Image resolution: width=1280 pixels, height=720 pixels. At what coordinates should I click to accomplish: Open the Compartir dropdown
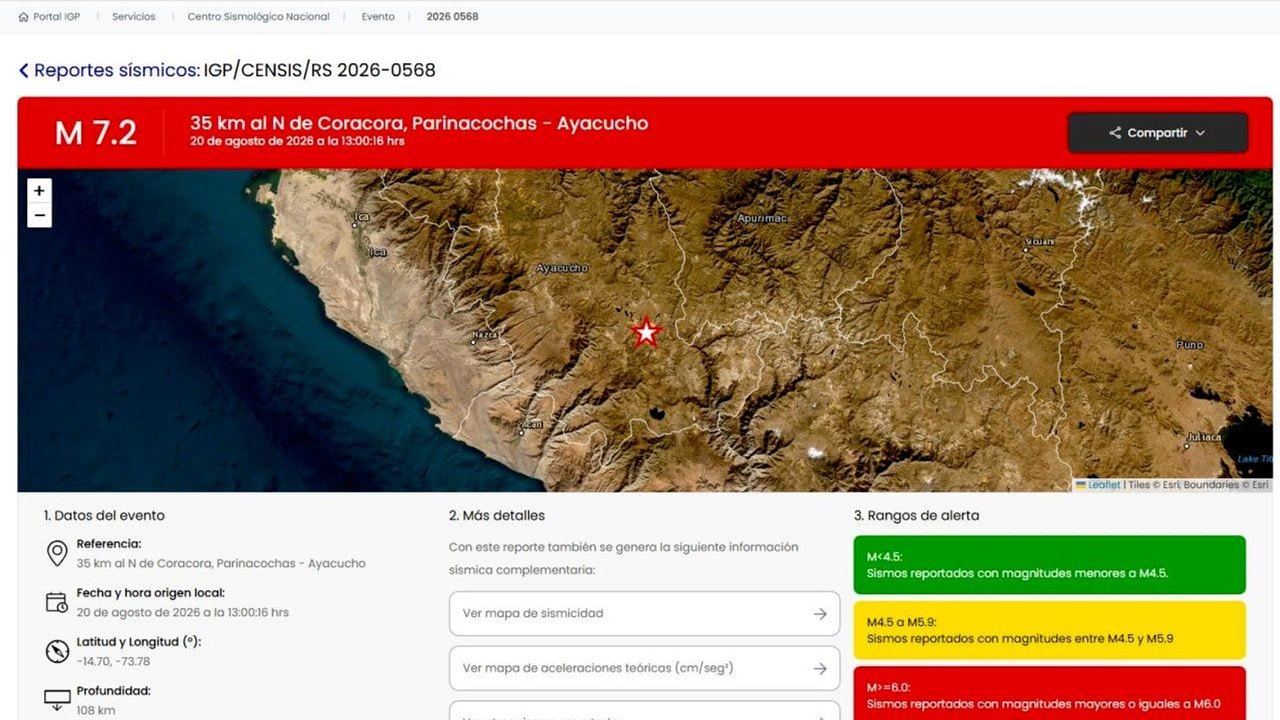(x=1157, y=133)
